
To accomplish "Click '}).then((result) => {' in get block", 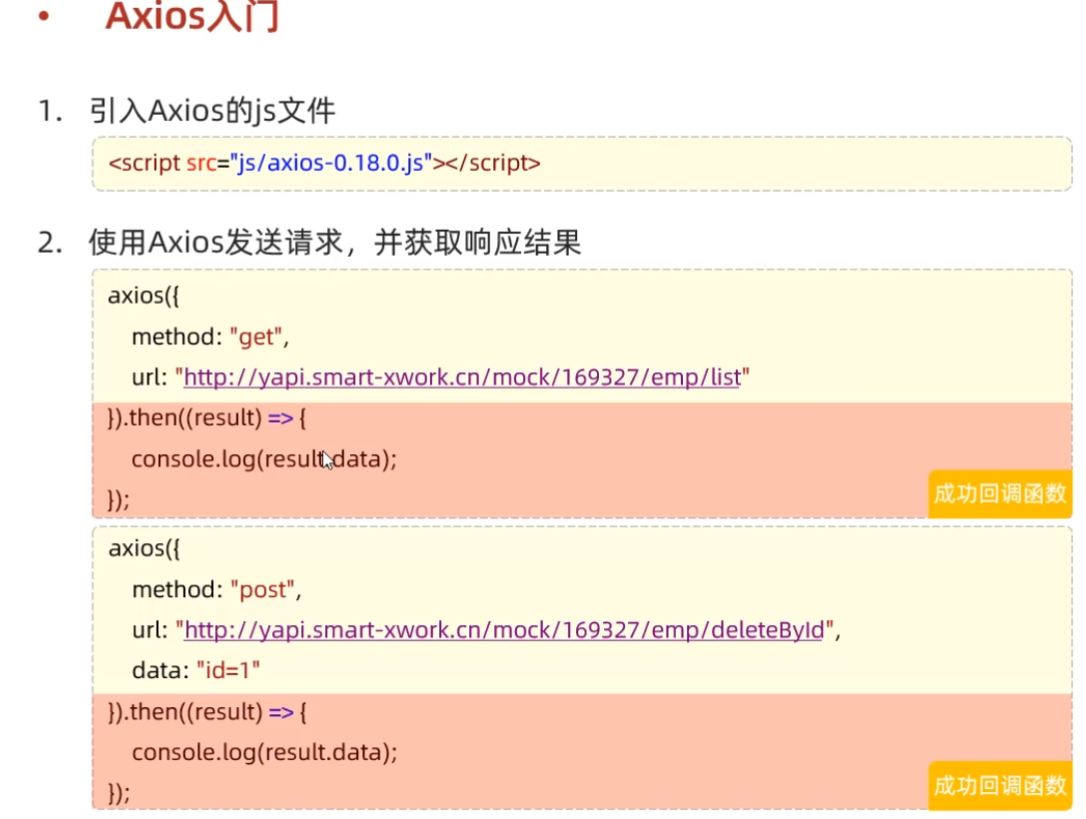I will pos(206,418).
